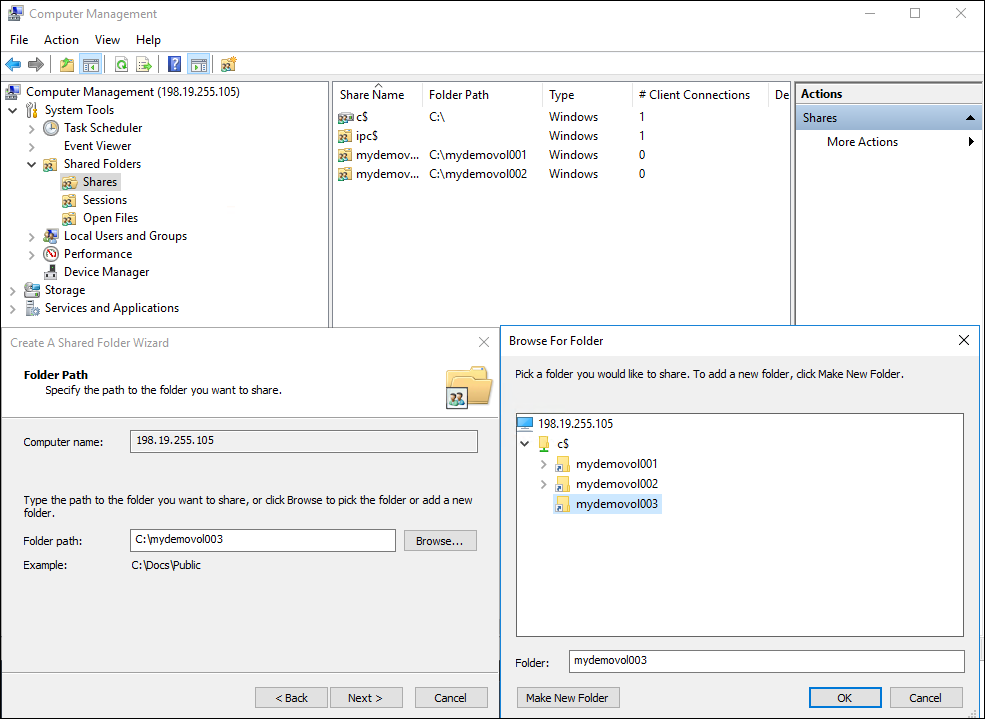Click the Make New Folder button
The image size is (985, 719).
[x=567, y=697]
